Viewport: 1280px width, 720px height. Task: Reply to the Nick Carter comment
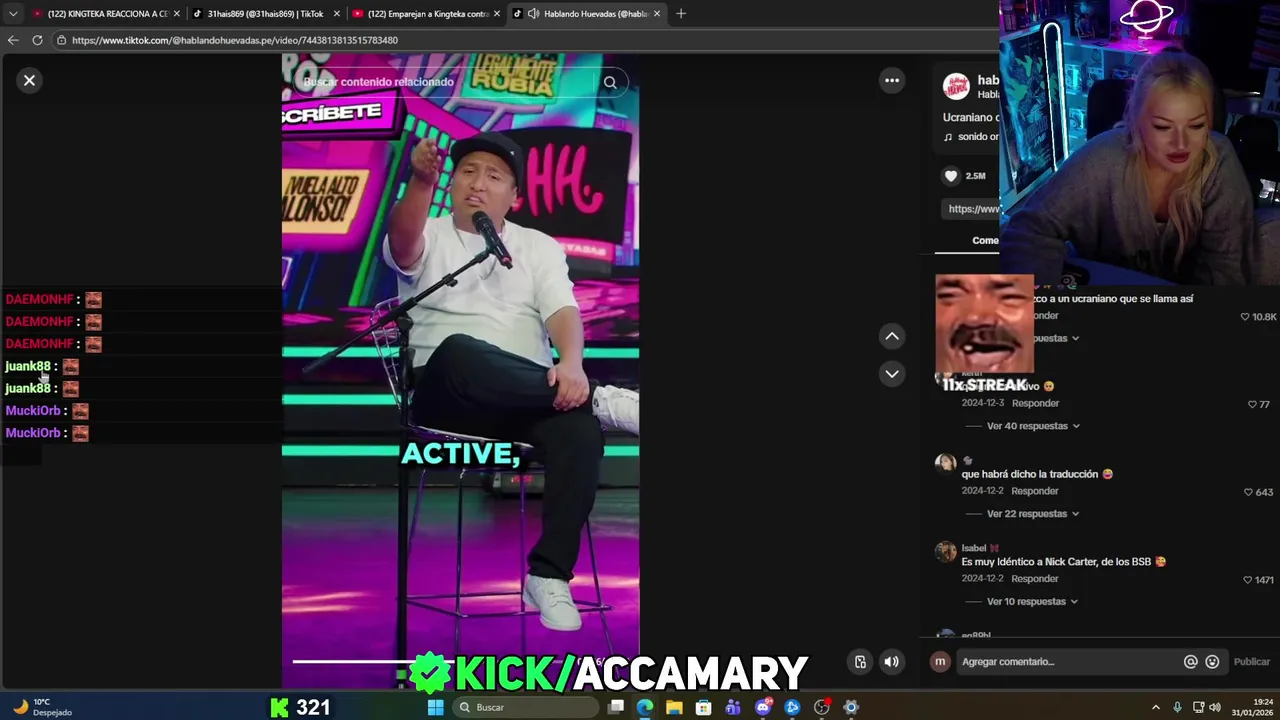pyautogui.click(x=1035, y=579)
